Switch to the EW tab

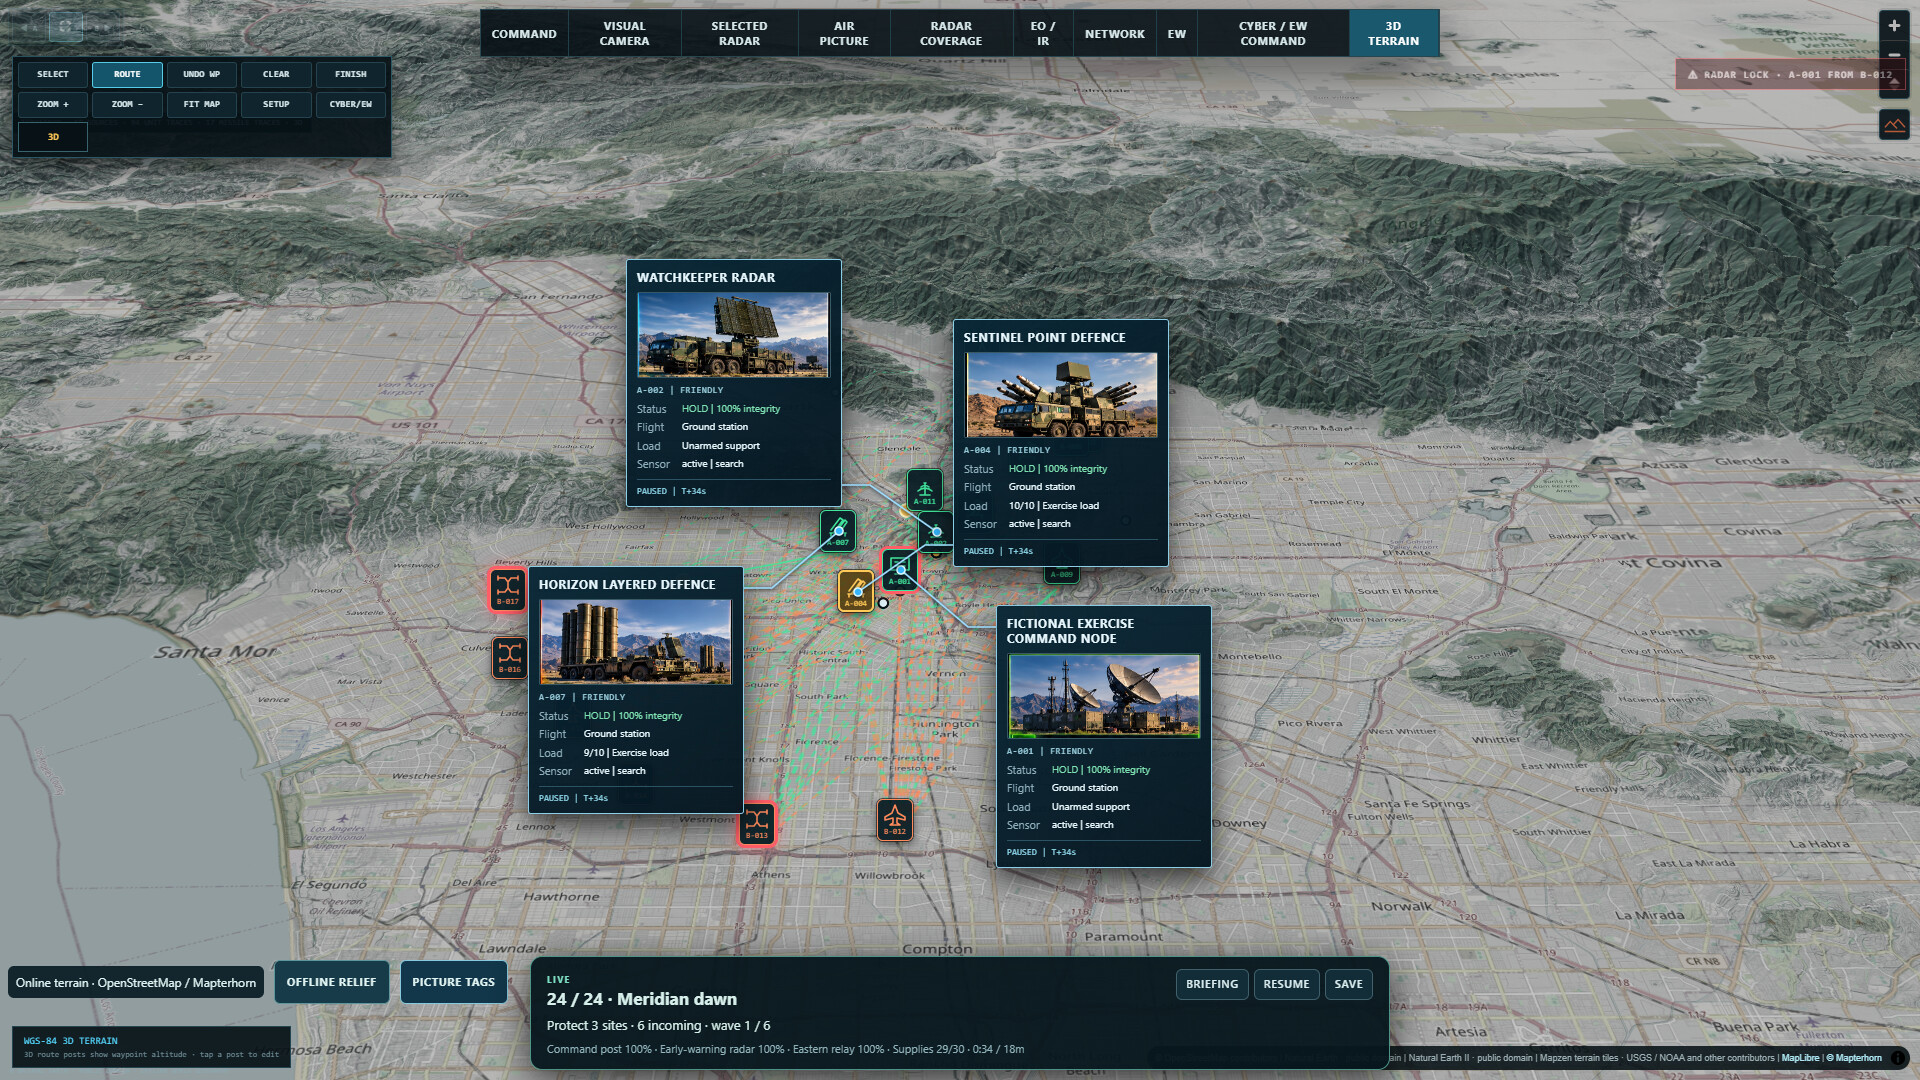(1177, 33)
